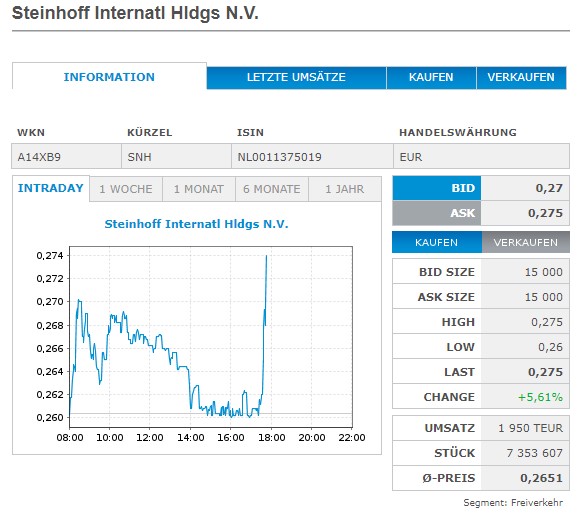Click the blue KAUFEN button below ASK
The width and height of the screenshot is (581, 529).
(437, 242)
